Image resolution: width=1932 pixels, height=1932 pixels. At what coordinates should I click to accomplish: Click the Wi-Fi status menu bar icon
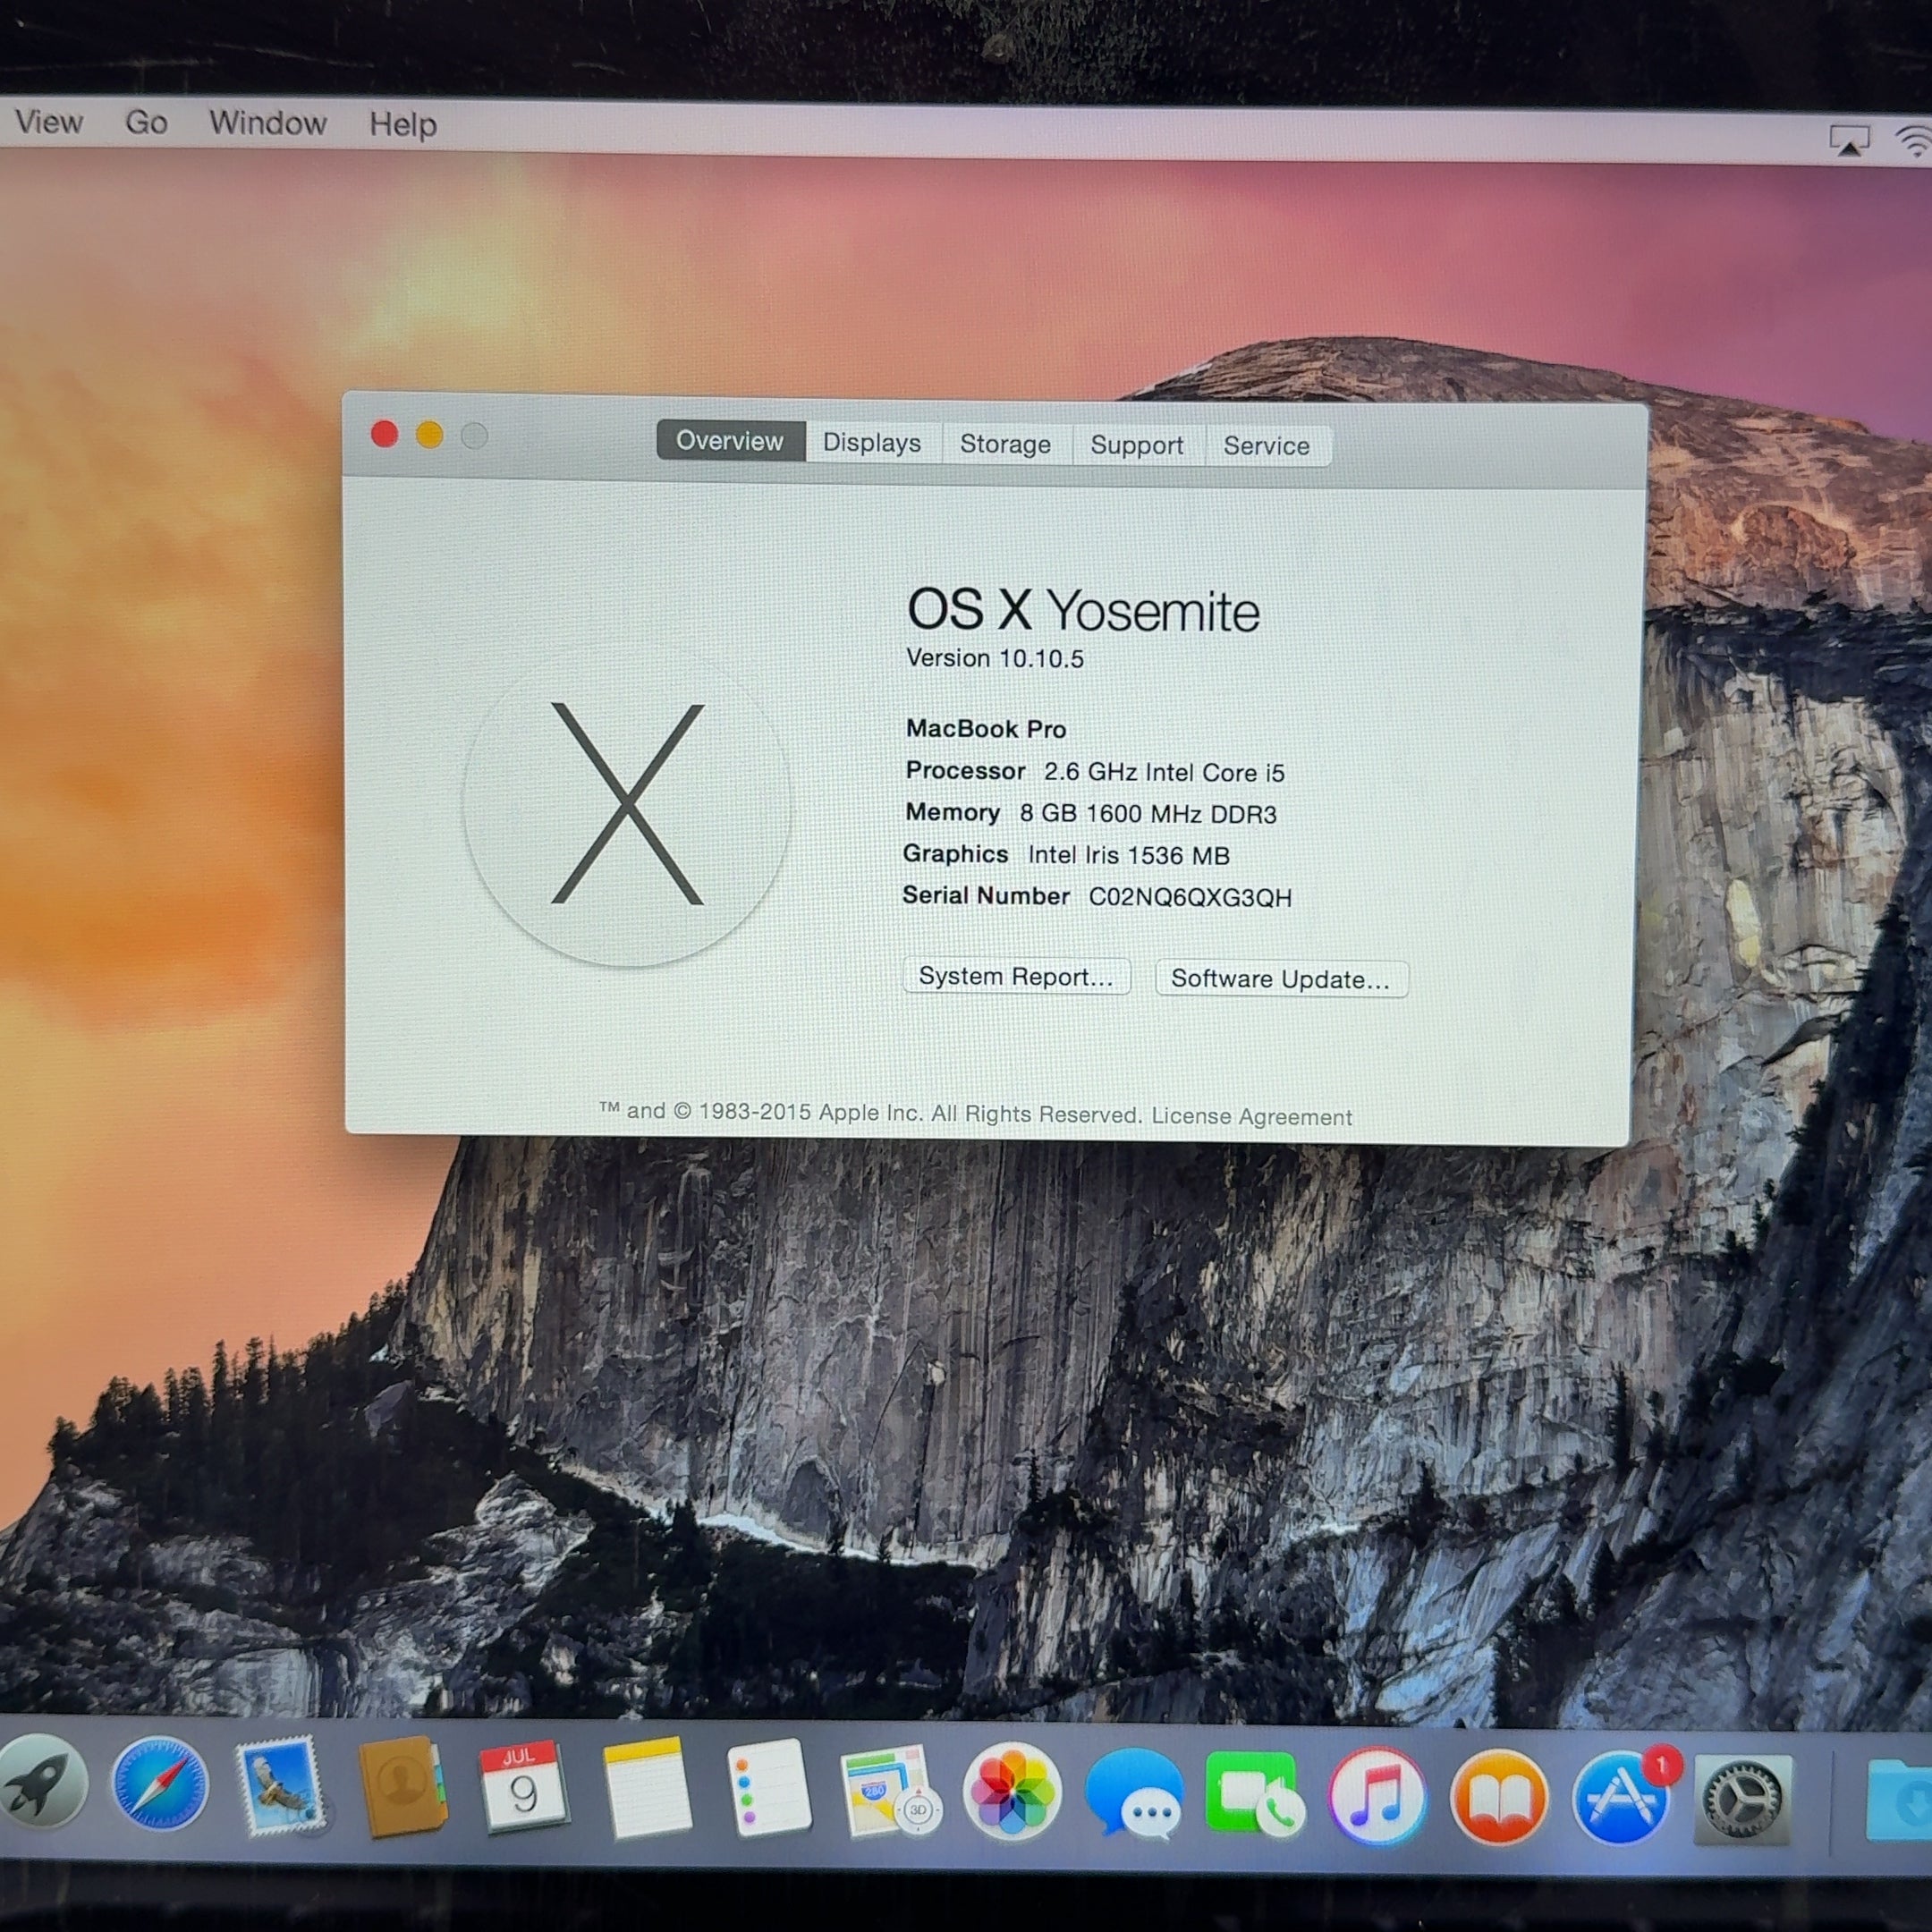[1914, 142]
